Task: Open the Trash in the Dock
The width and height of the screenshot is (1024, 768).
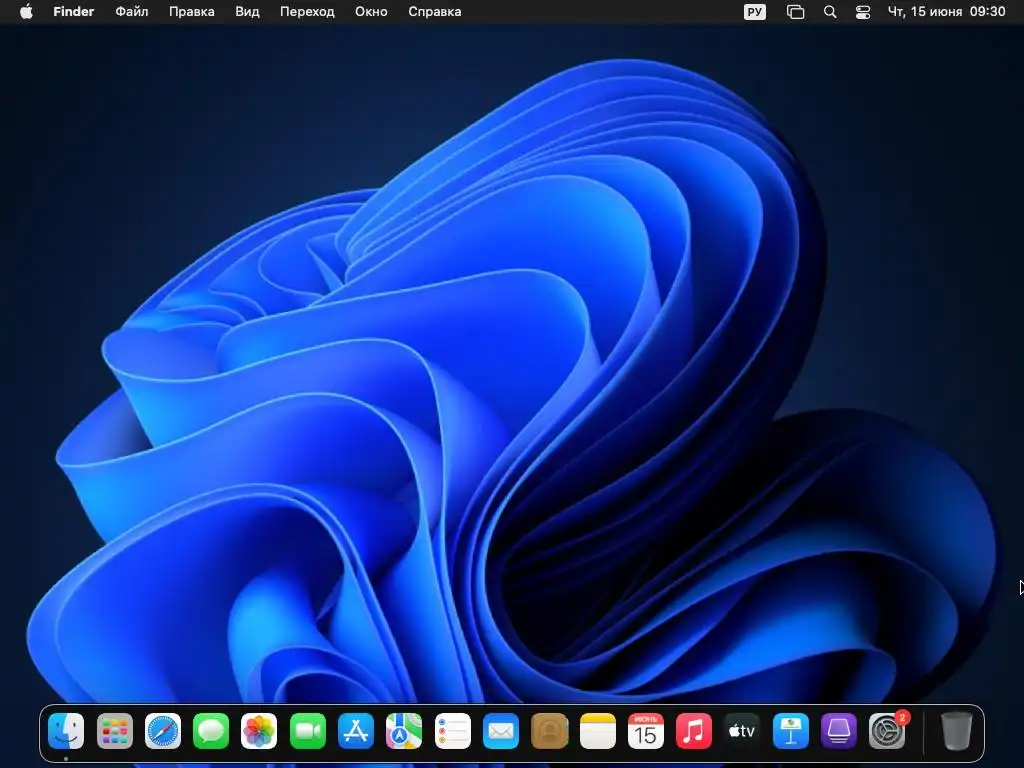Action: 957,731
